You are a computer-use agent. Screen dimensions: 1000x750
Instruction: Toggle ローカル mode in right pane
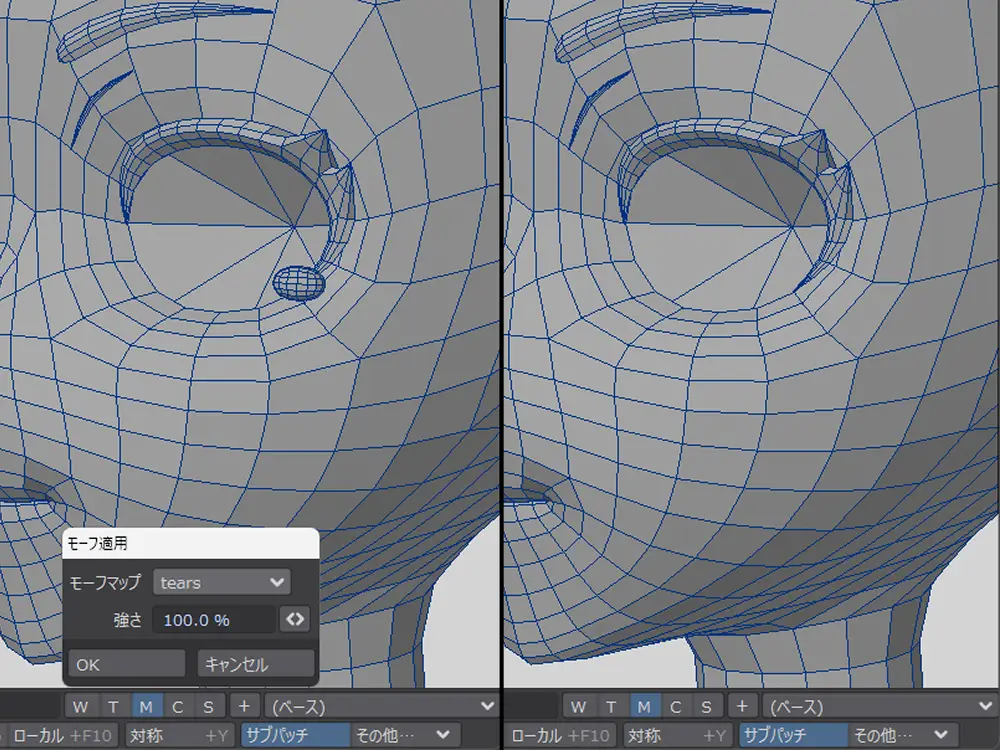[x=558, y=736]
